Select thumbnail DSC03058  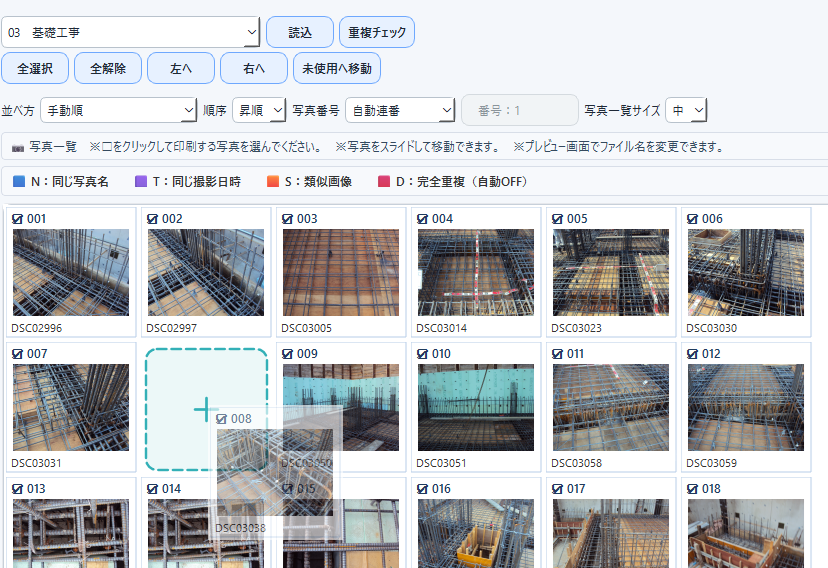tap(611, 408)
